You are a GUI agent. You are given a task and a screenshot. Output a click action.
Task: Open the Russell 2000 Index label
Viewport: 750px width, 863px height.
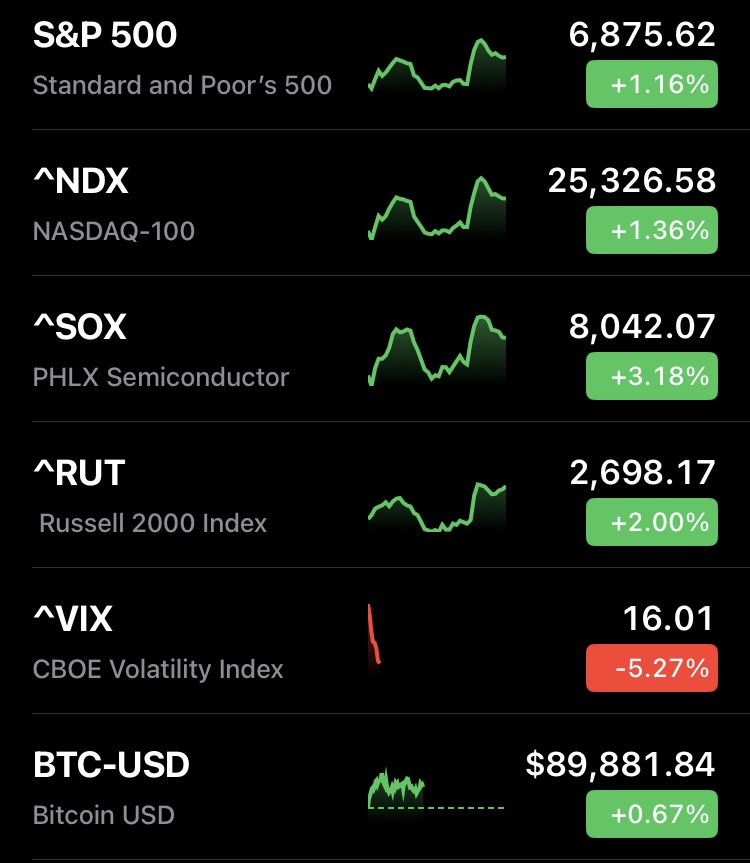153,523
